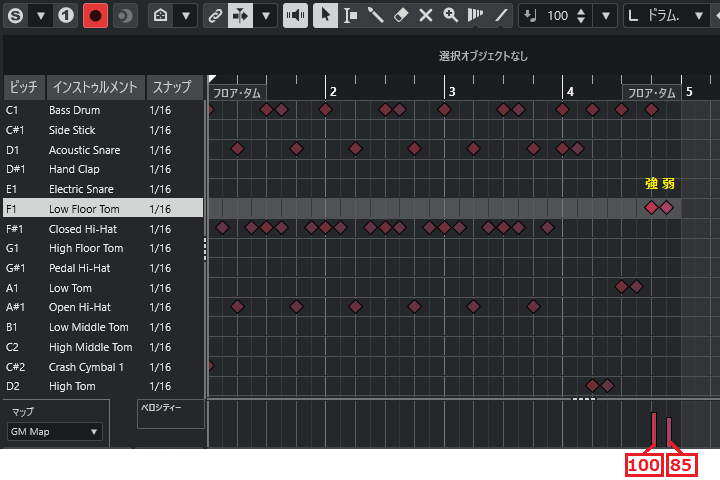Open the Auto-Scroll settings dropdown arrow

coord(266,16)
